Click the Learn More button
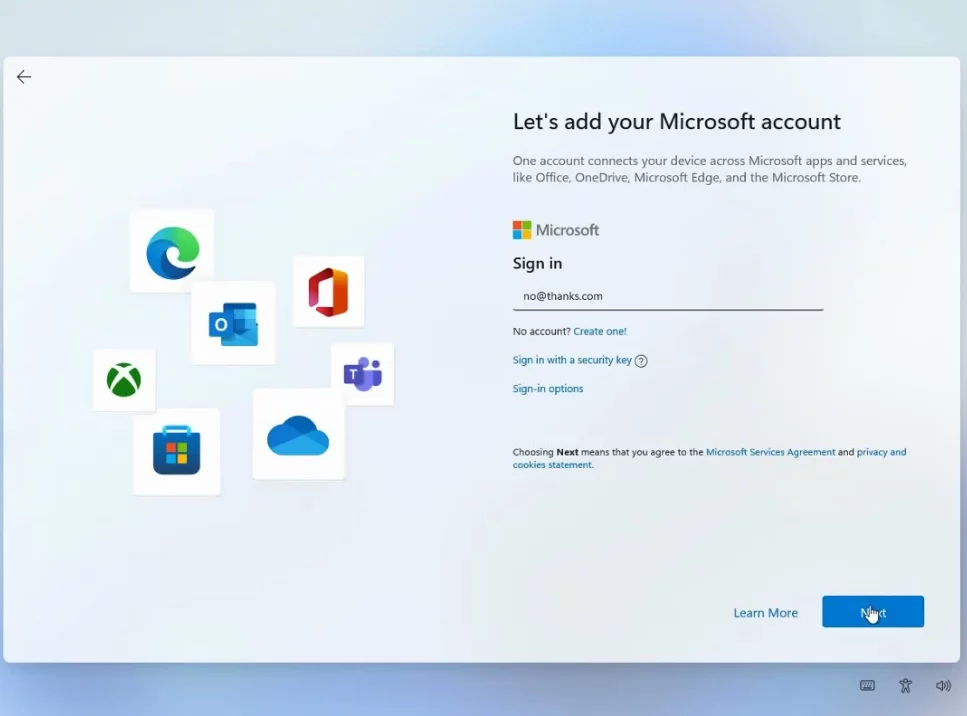 pyautogui.click(x=765, y=612)
